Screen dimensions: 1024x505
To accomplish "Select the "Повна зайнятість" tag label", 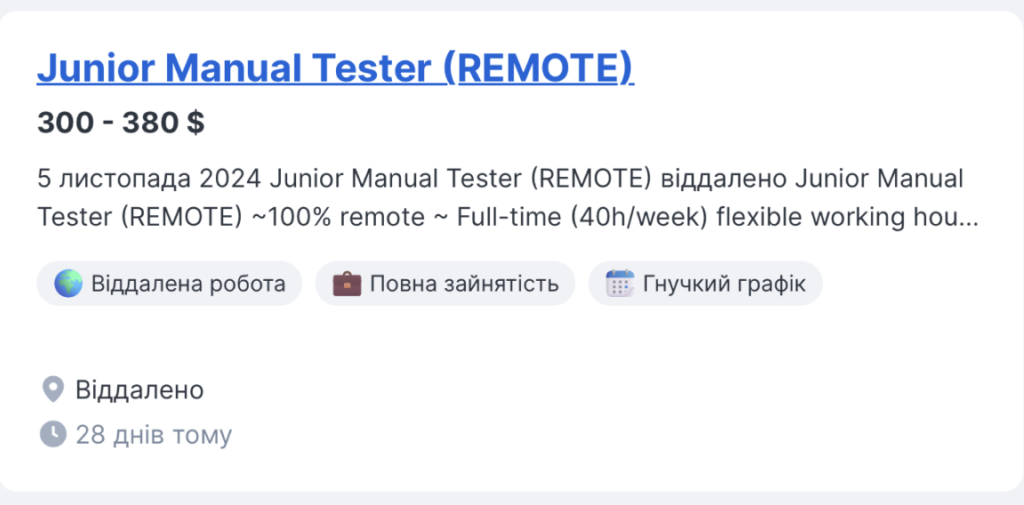I will pos(464,284).
